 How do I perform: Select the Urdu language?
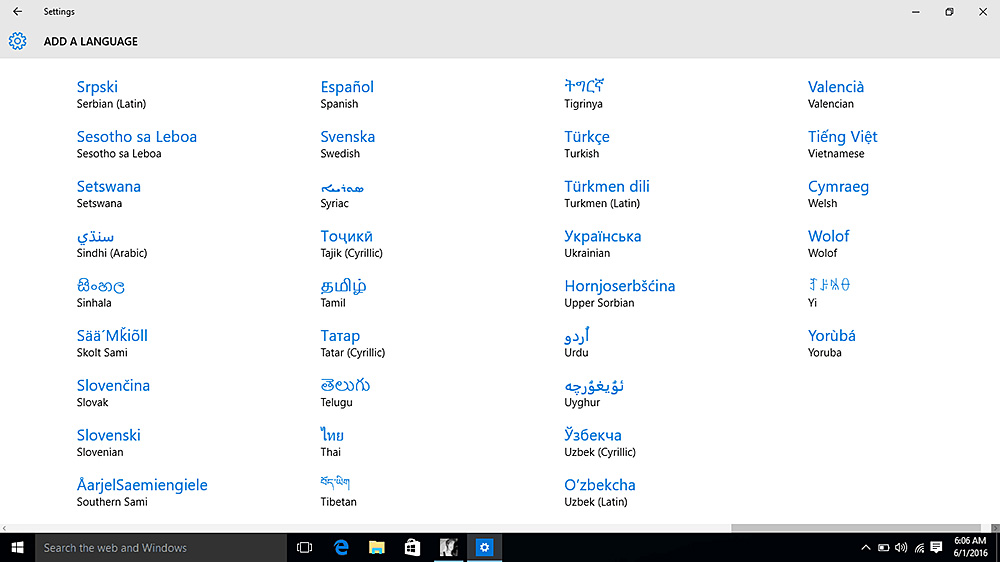point(577,343)
